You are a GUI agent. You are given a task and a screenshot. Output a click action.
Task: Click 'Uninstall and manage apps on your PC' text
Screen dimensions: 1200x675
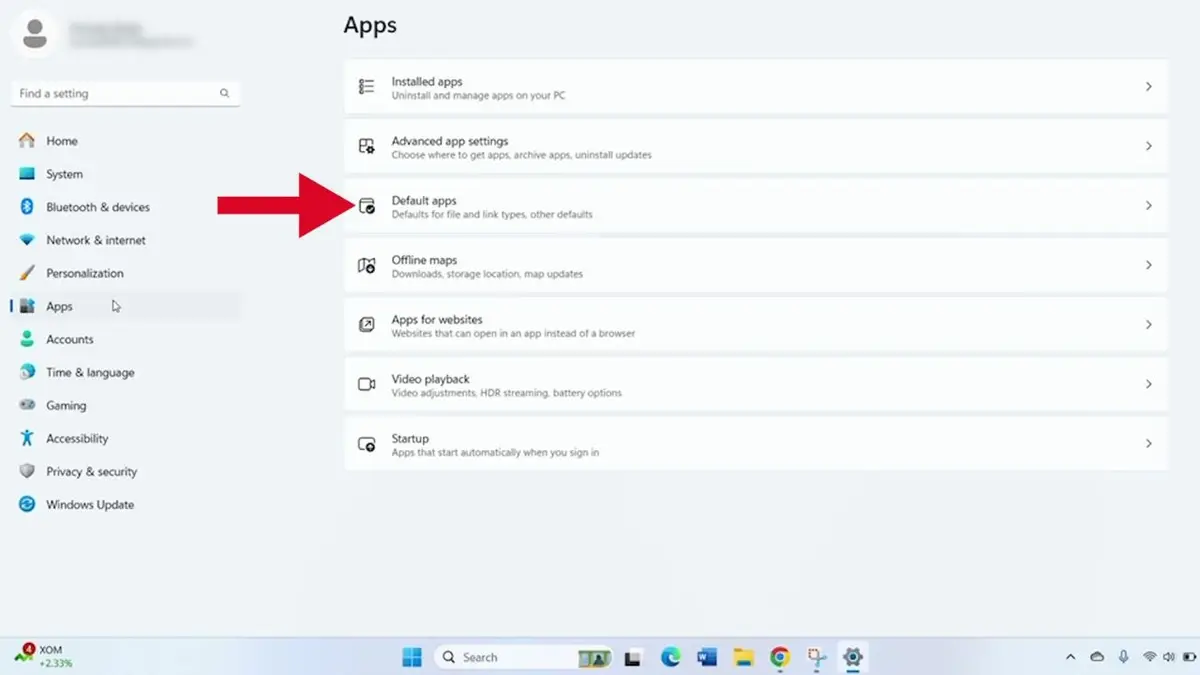click(478, 96)
